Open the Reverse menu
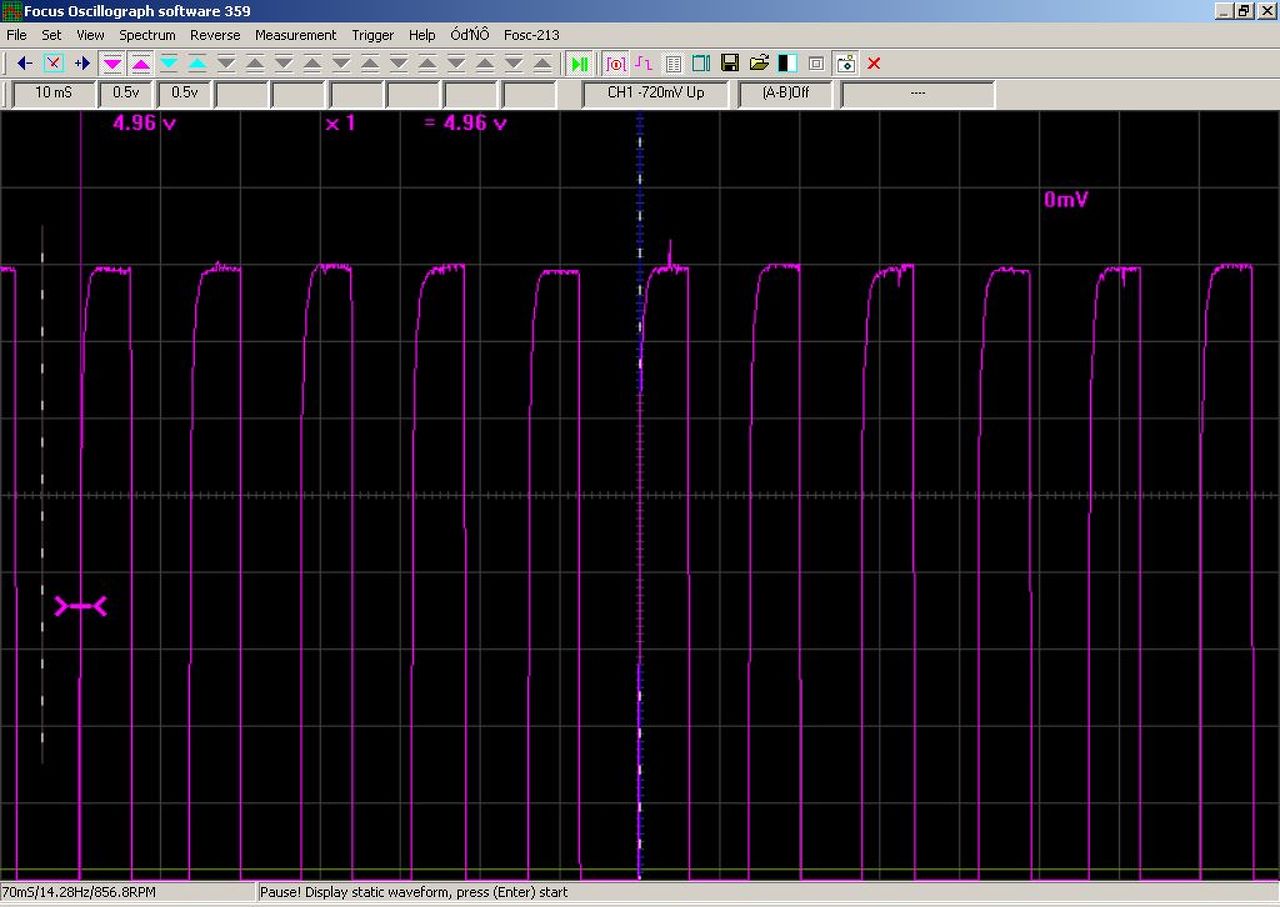Viewport: 1280px width, 907px height. tap(215, 35)
